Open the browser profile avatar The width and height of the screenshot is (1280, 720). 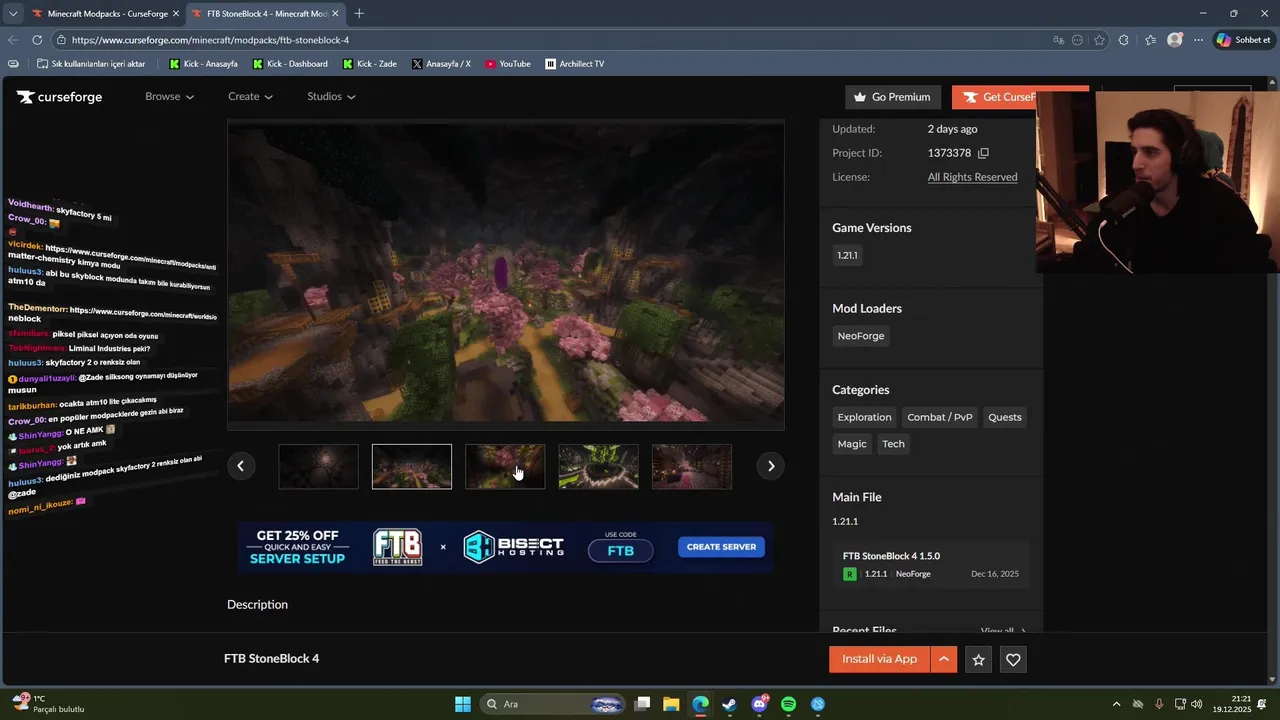[1175, 40]
